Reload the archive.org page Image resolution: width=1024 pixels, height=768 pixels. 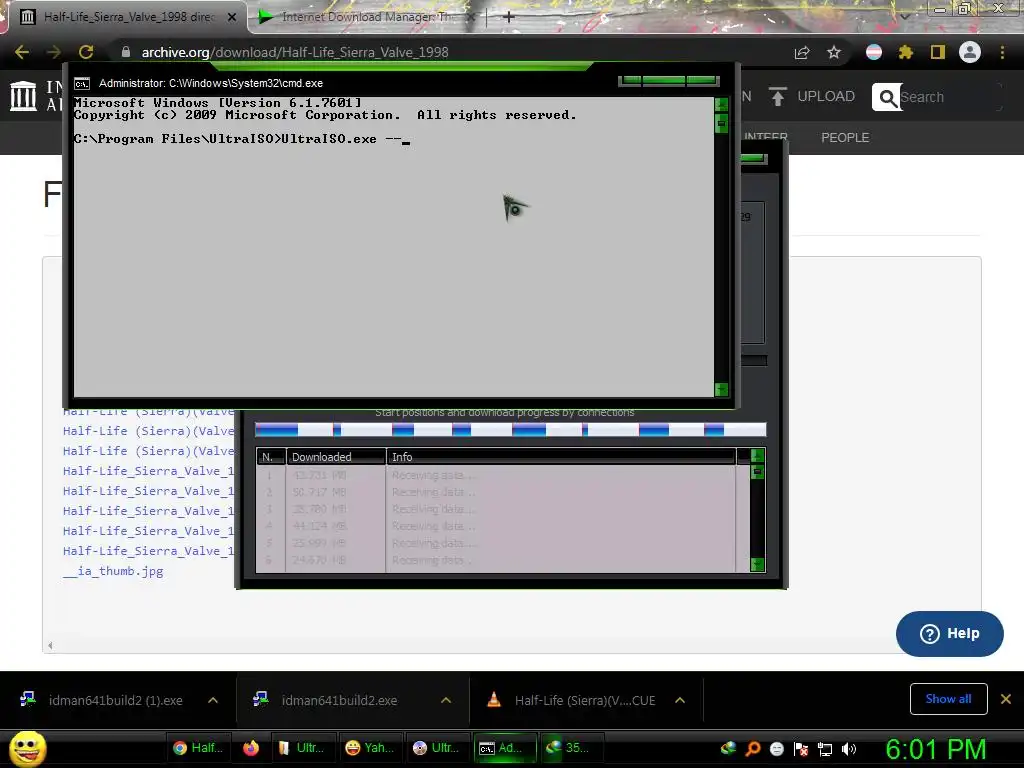tap(86, 52)
